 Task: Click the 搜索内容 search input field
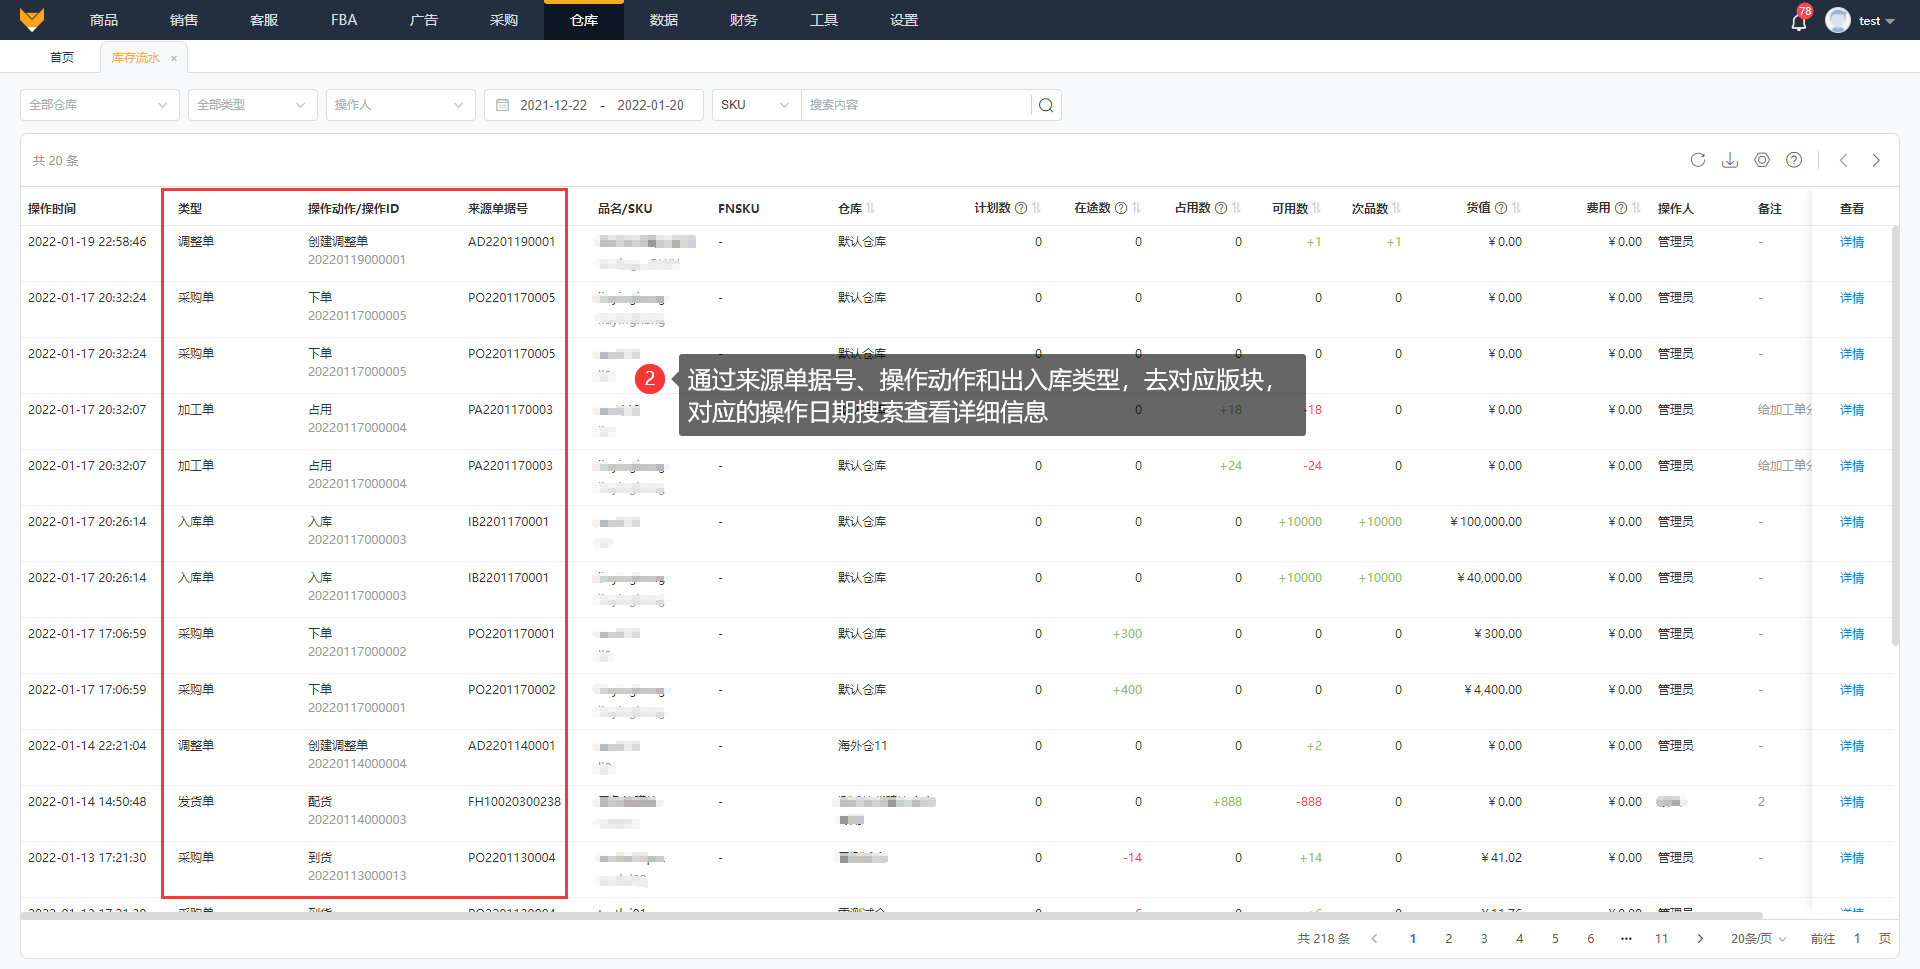pos(915,105)
